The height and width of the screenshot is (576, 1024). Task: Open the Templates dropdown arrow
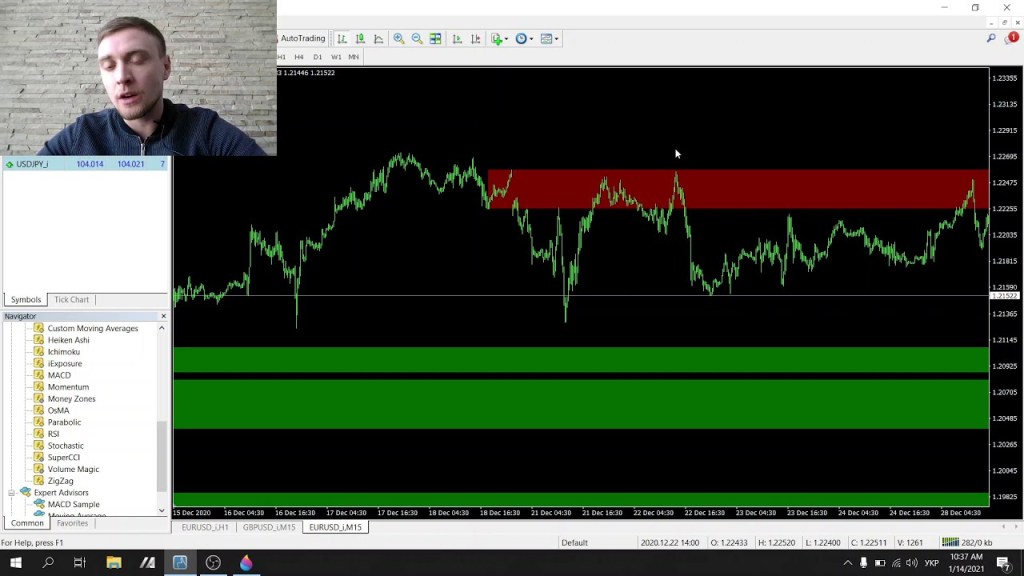pyautogui.click(x=557, y=38)
